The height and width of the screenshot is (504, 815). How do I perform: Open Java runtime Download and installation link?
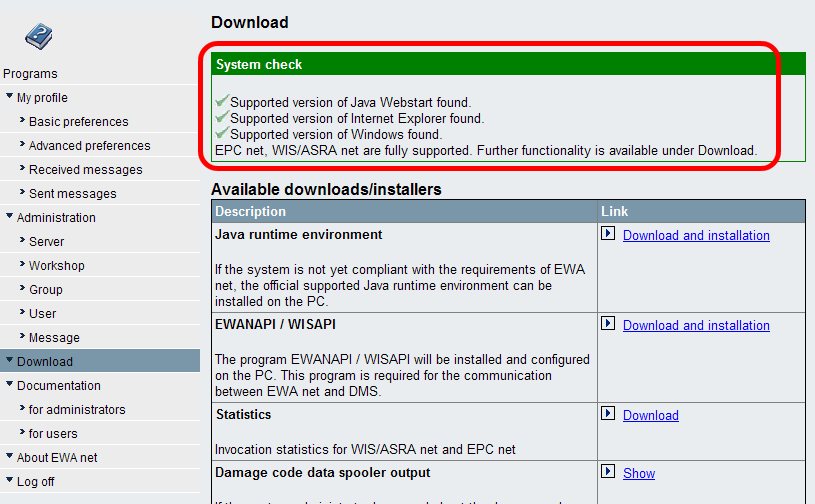point(696,236)
